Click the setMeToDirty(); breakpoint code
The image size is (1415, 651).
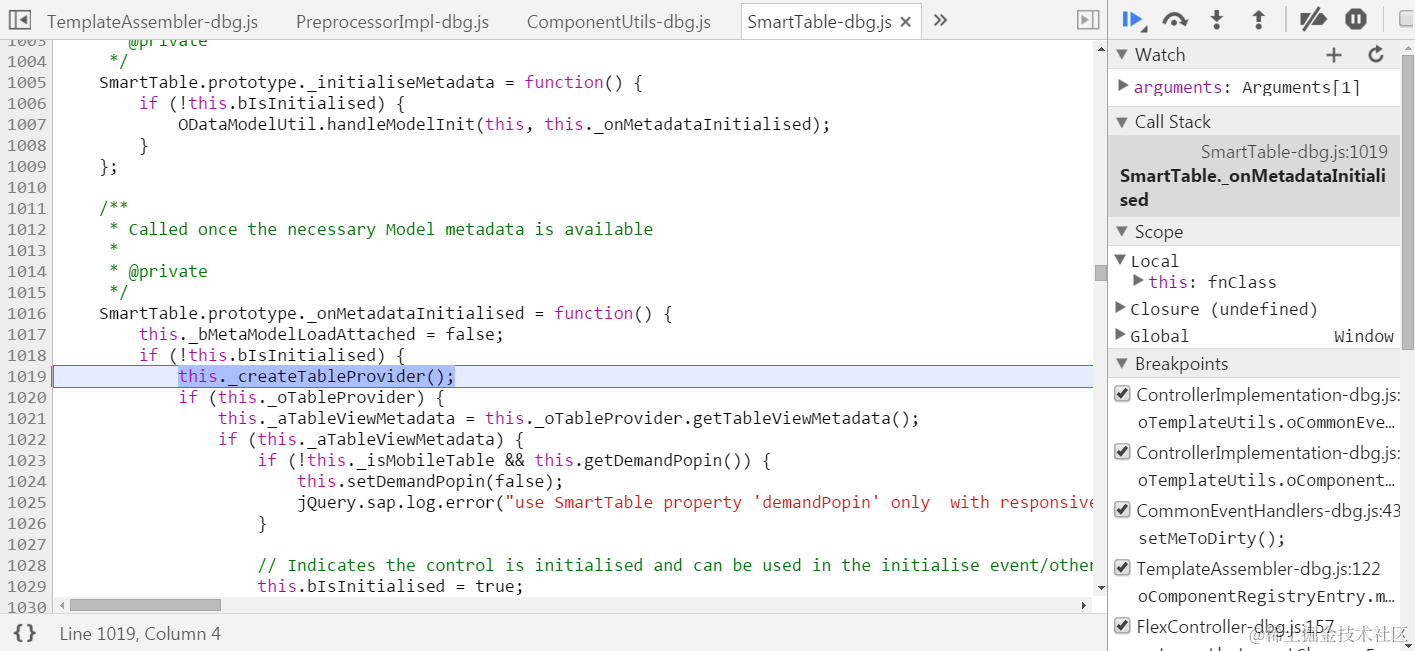[x=1212, y=538]
